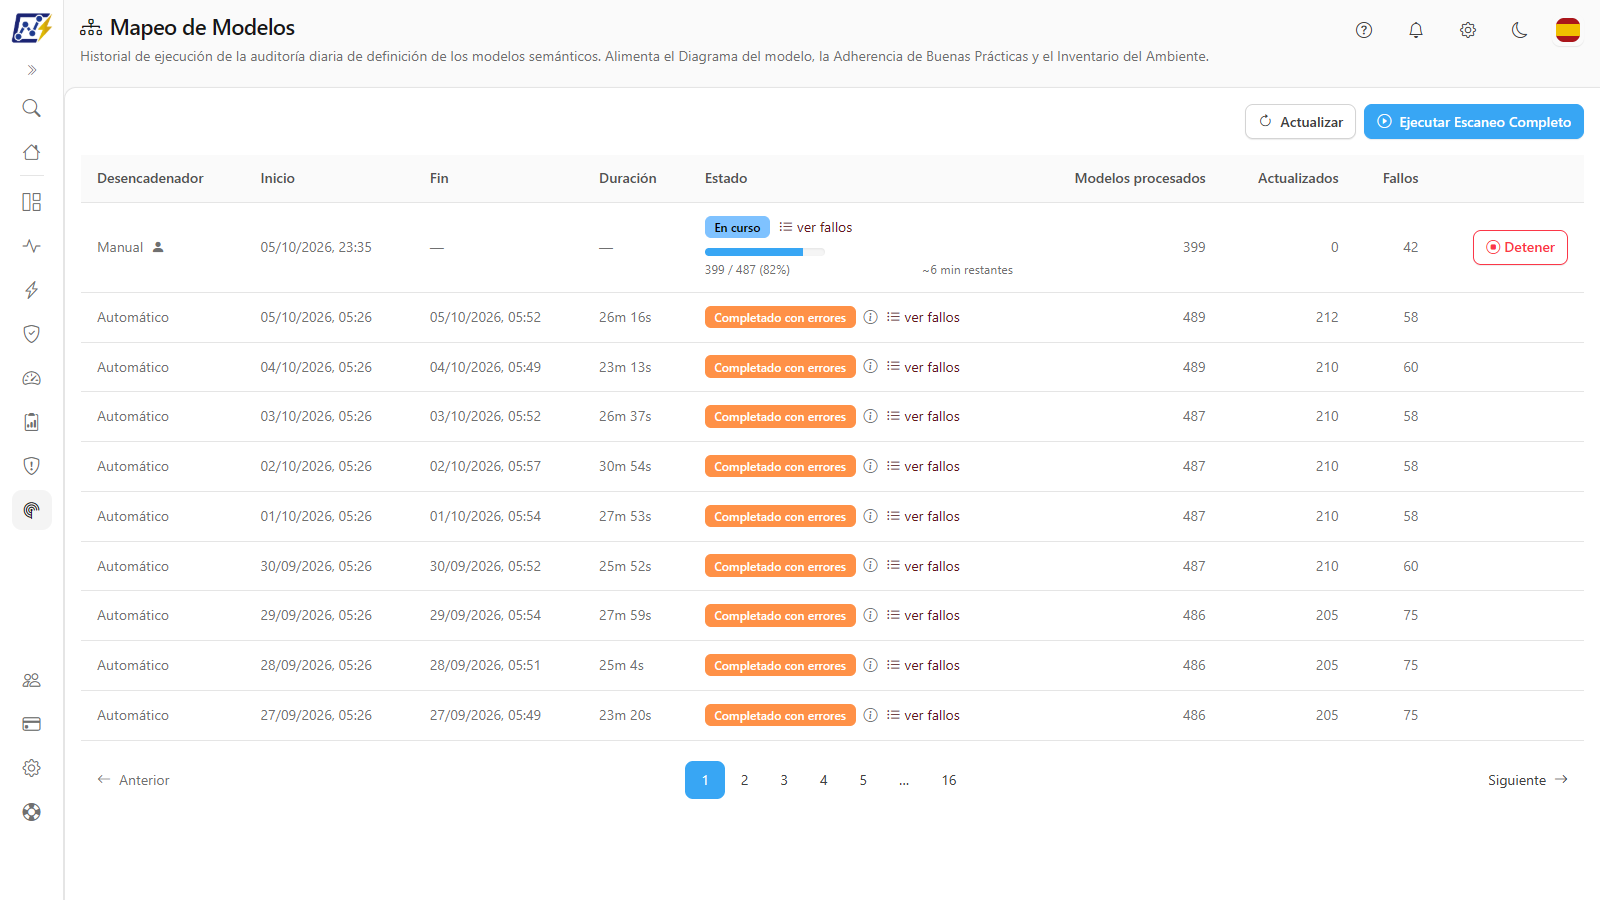This screenshot has height=900, width=1600.
Task: Open the activity pulse icon in sidebar
Action: [x=31, y=246]
